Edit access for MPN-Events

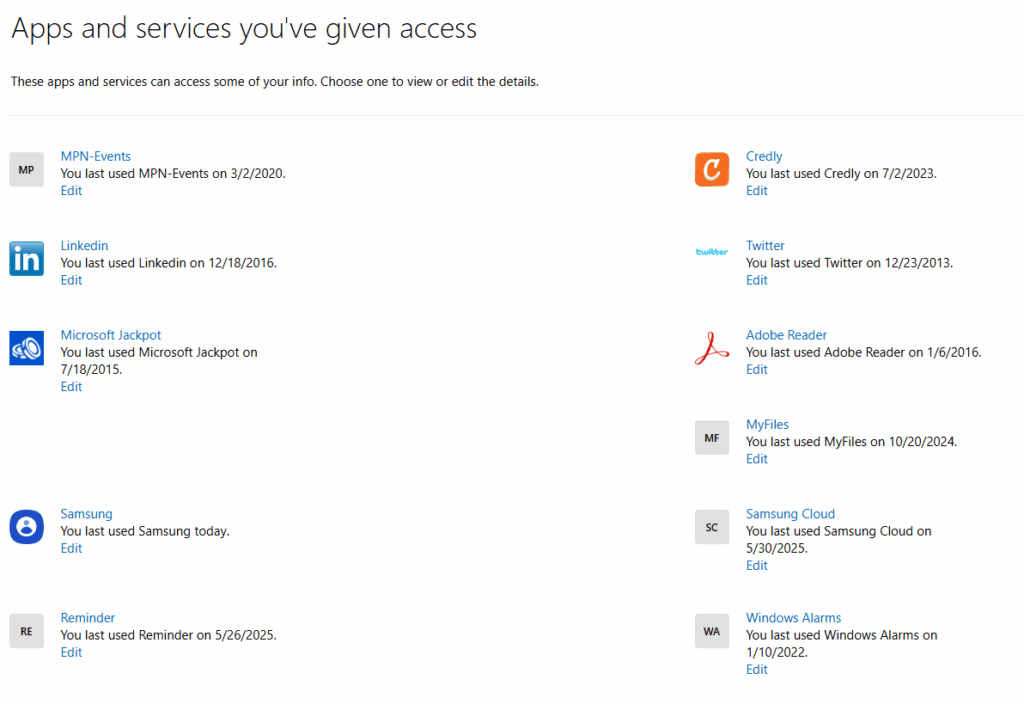click(71, 191)
